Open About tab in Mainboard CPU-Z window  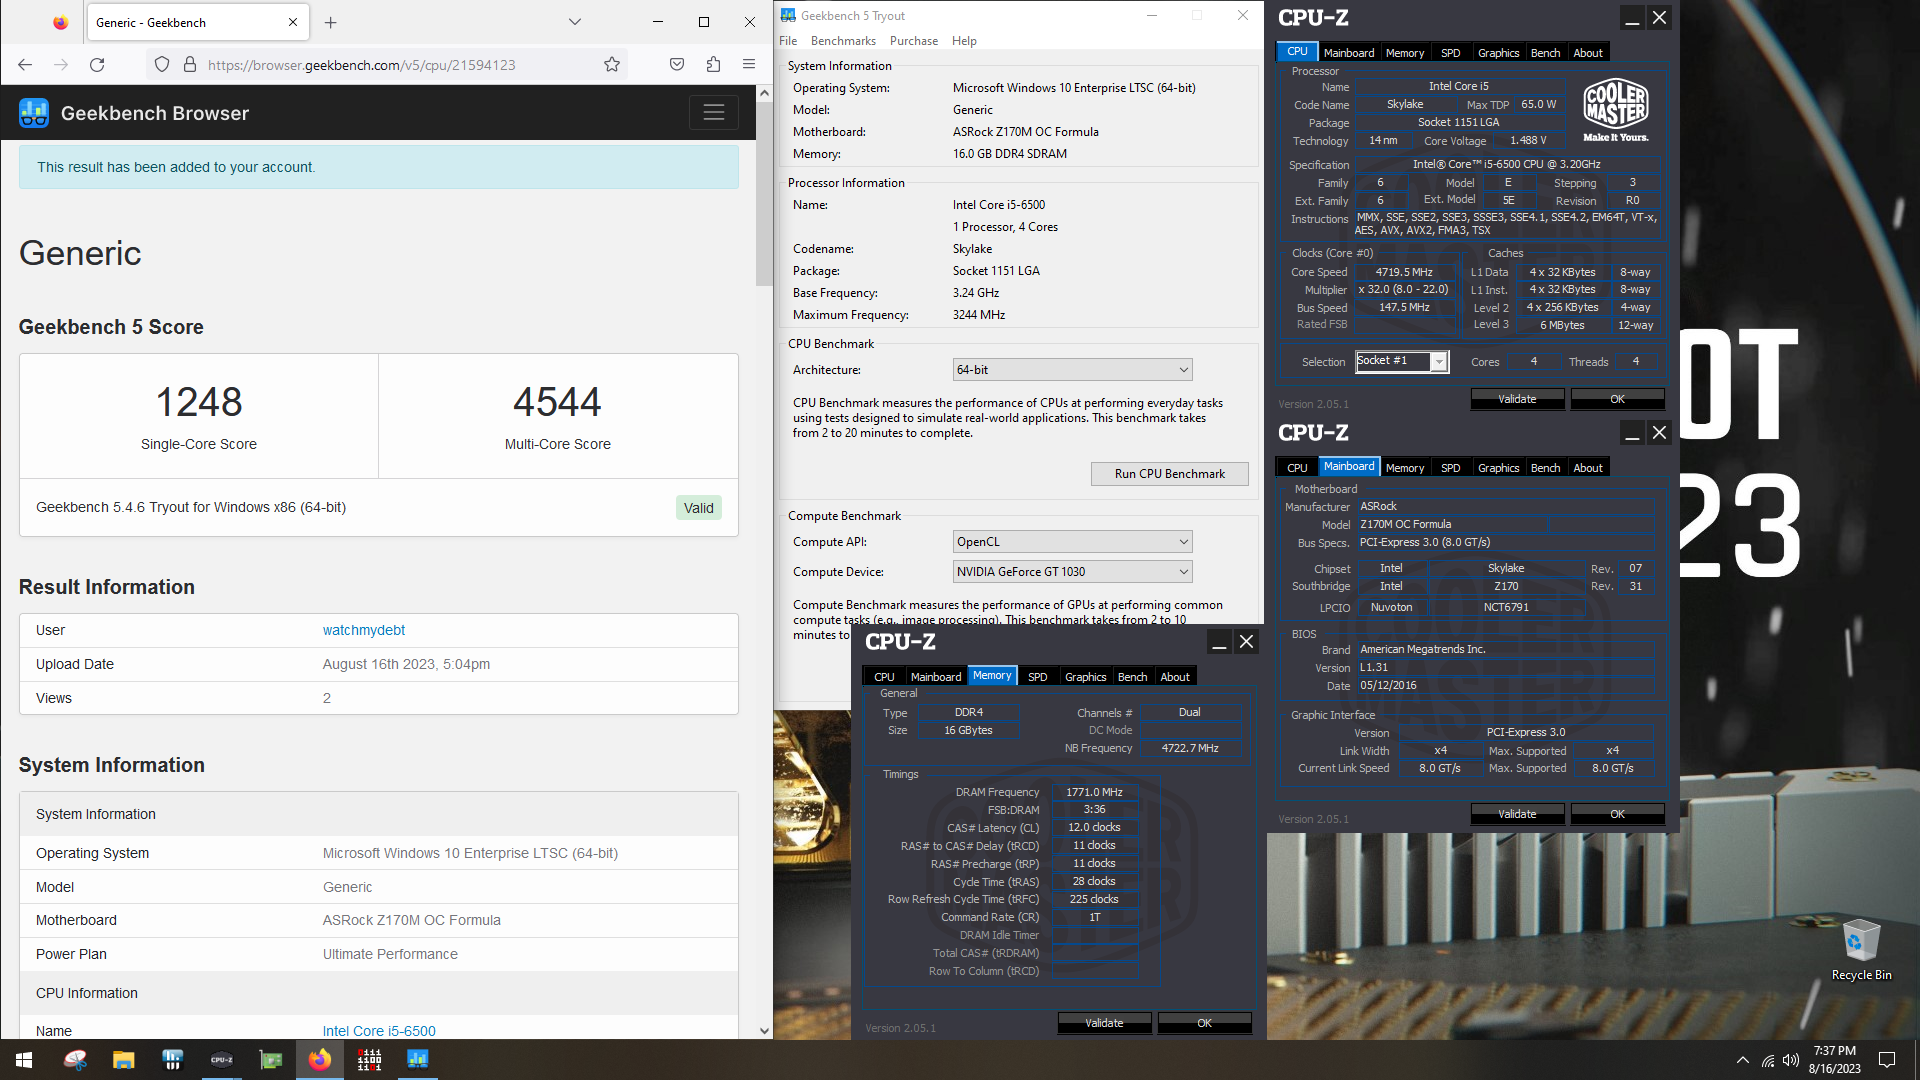tap(1587, 468)
